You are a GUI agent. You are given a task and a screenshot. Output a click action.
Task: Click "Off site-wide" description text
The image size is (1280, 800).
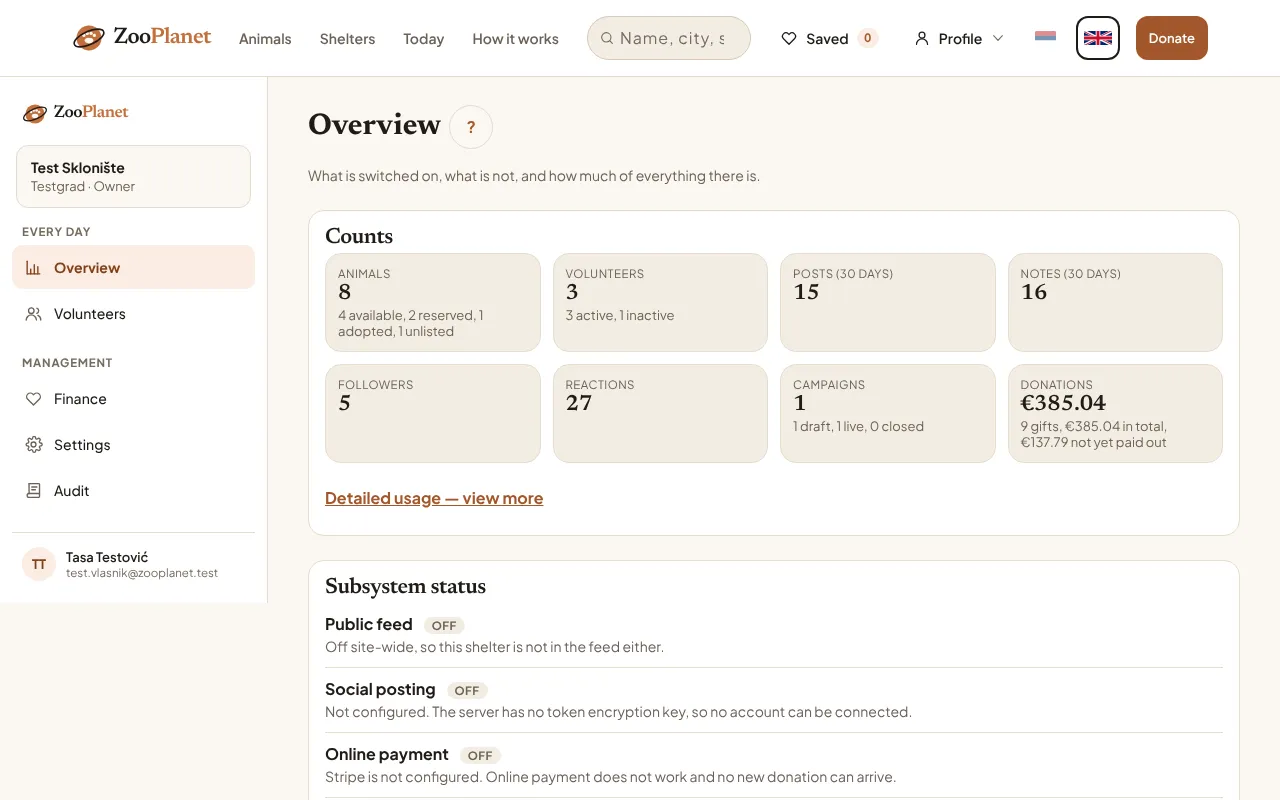click(494, 647)
